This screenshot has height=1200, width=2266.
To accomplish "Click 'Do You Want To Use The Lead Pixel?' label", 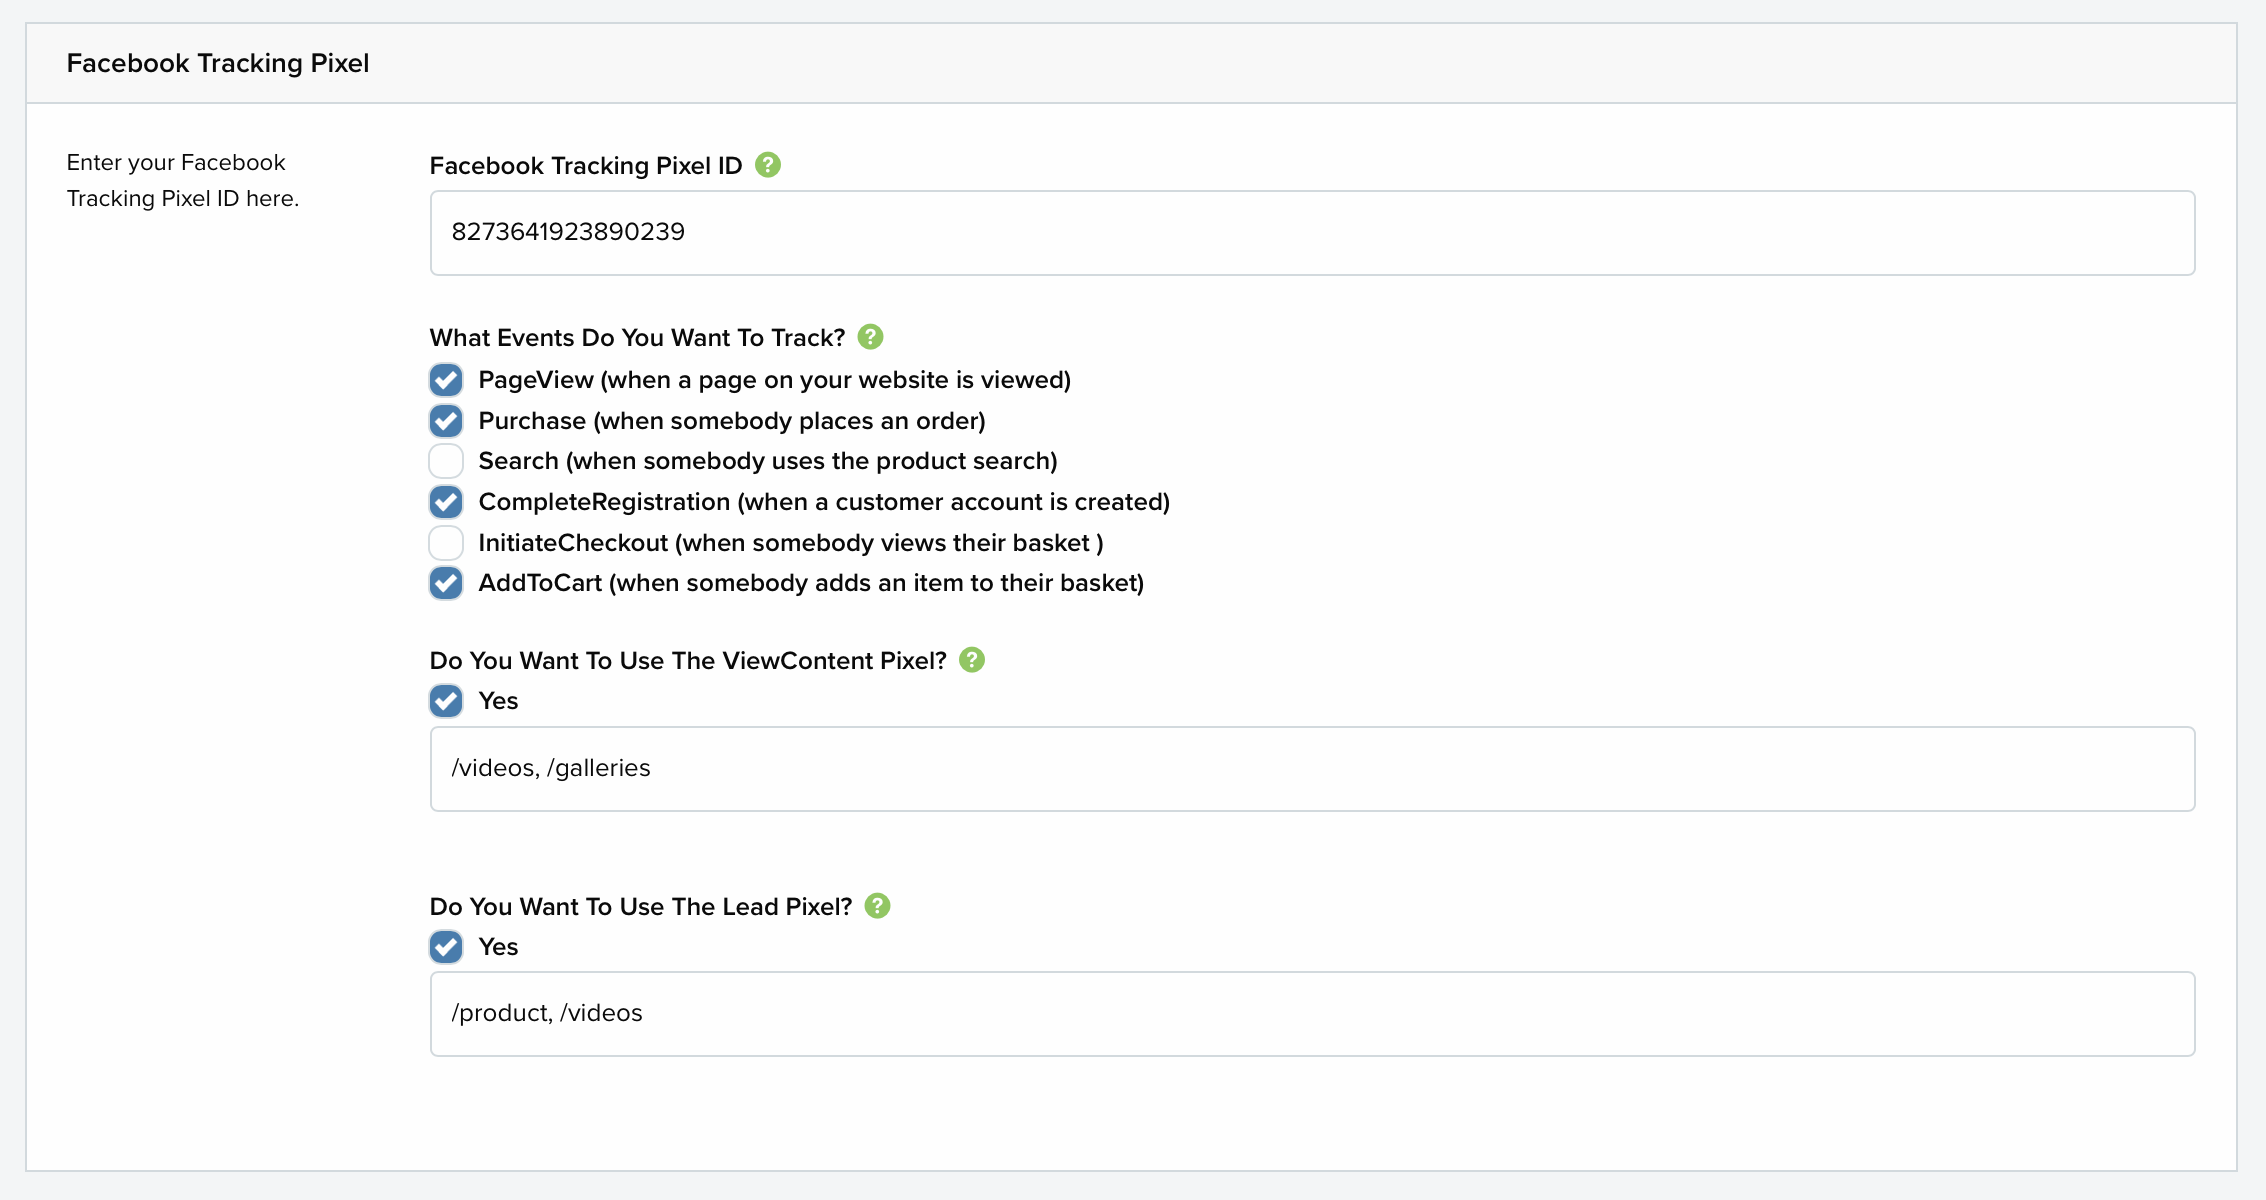I will click(641, 907).
